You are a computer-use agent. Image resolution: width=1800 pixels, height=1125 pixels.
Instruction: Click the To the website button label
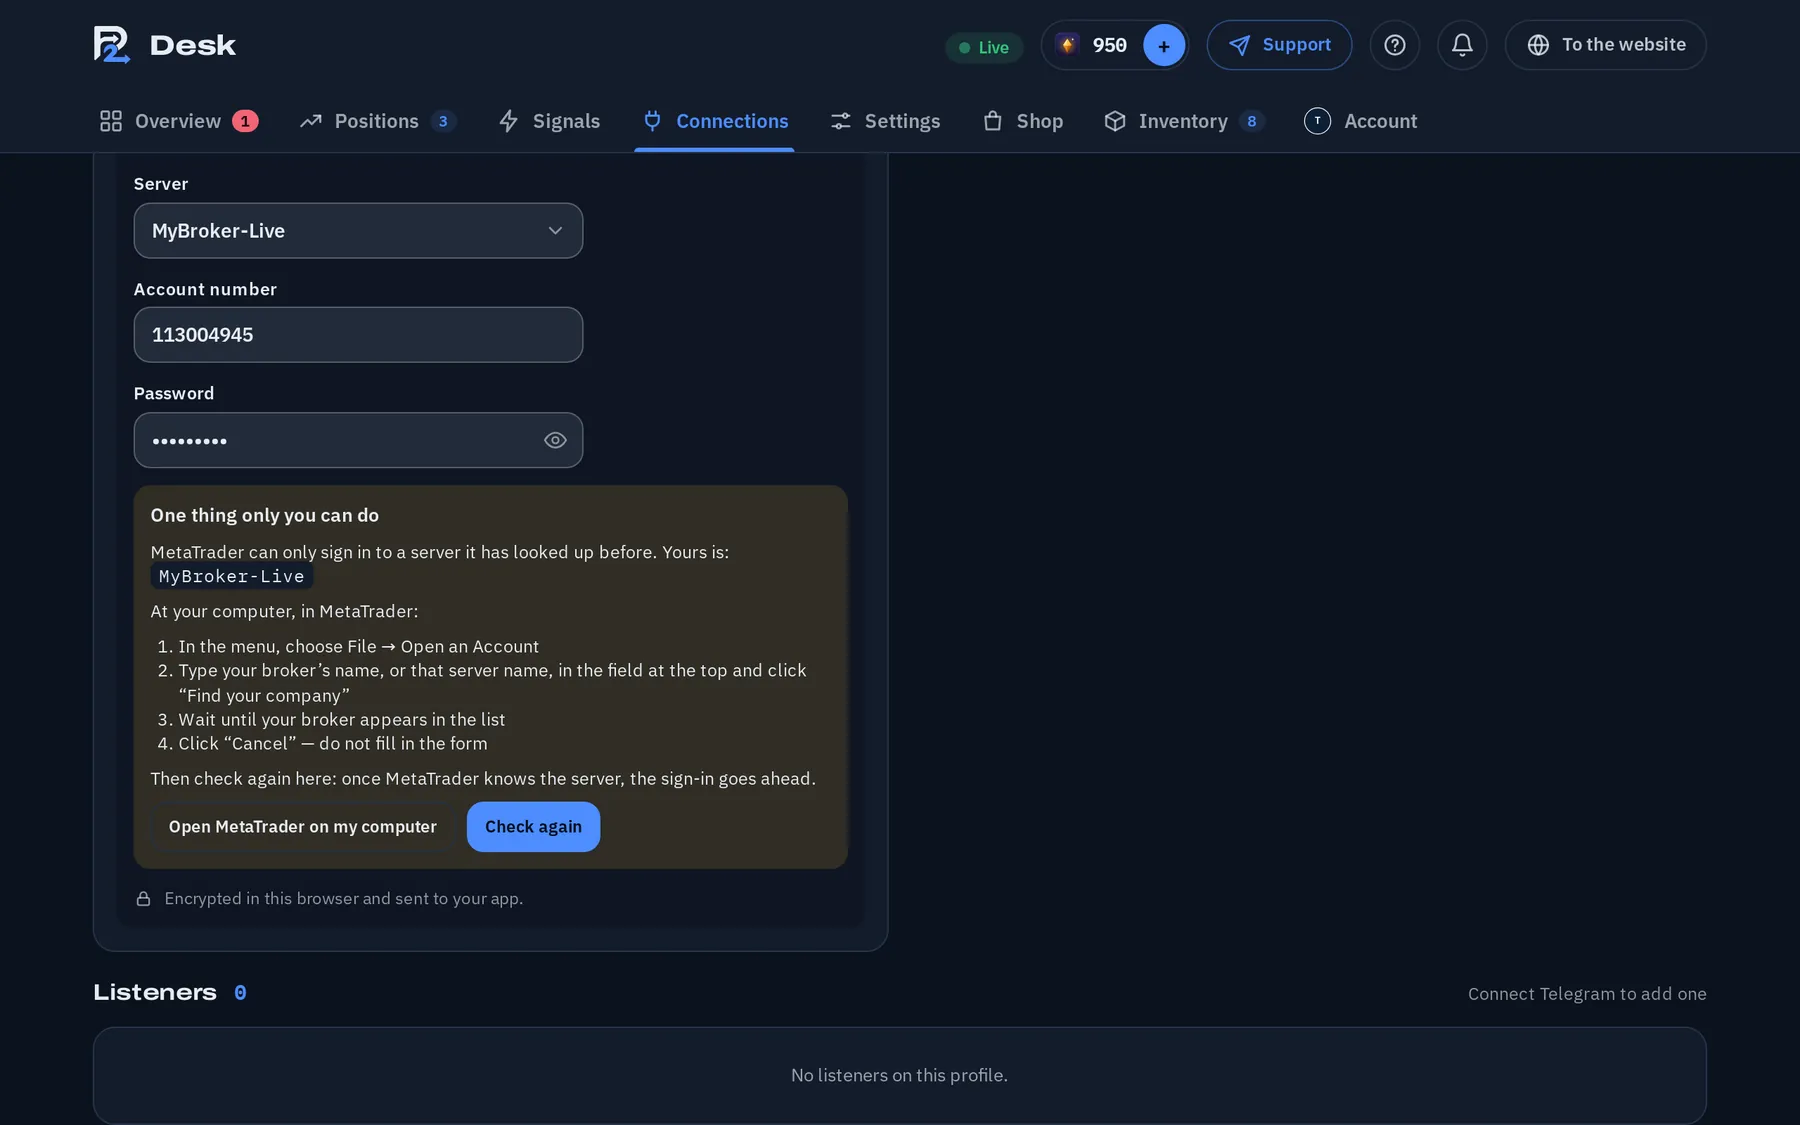pos(1624,45)
